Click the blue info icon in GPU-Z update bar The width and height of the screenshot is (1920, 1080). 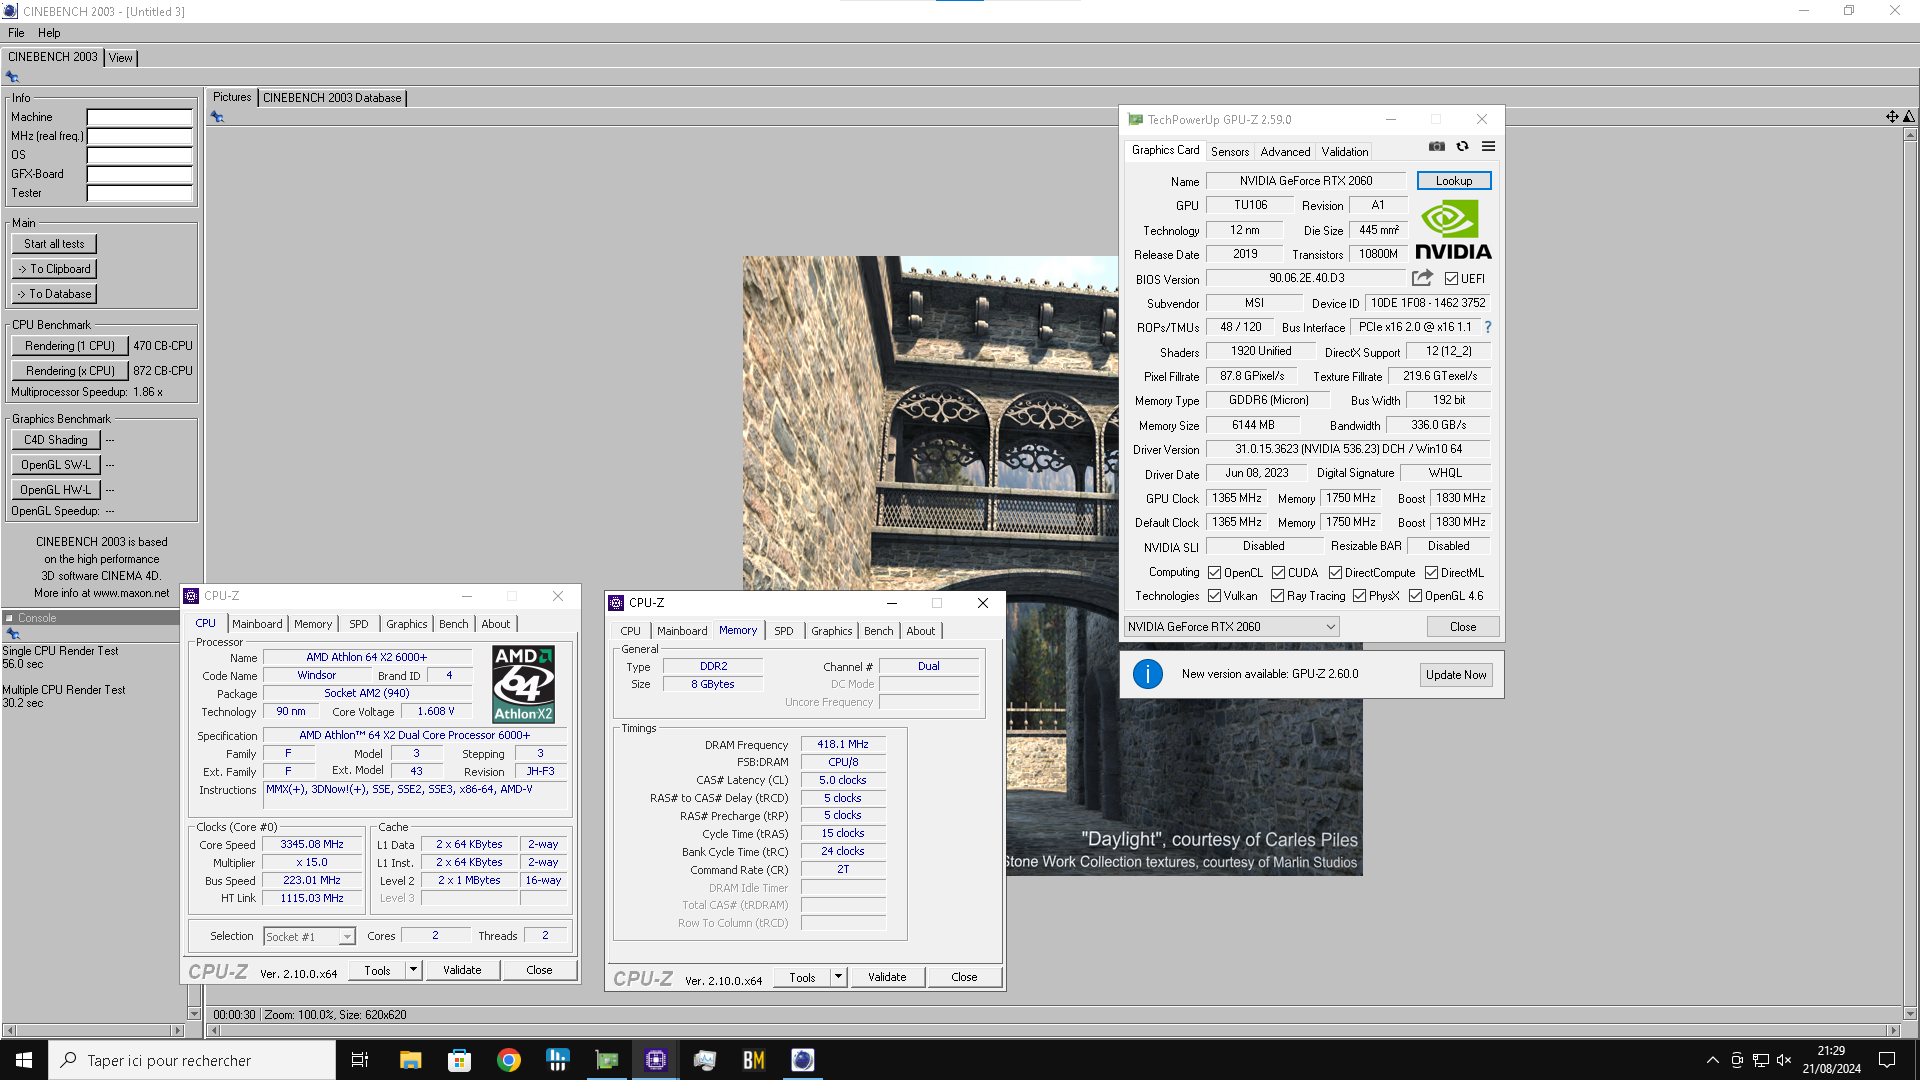pos(1148,674)
